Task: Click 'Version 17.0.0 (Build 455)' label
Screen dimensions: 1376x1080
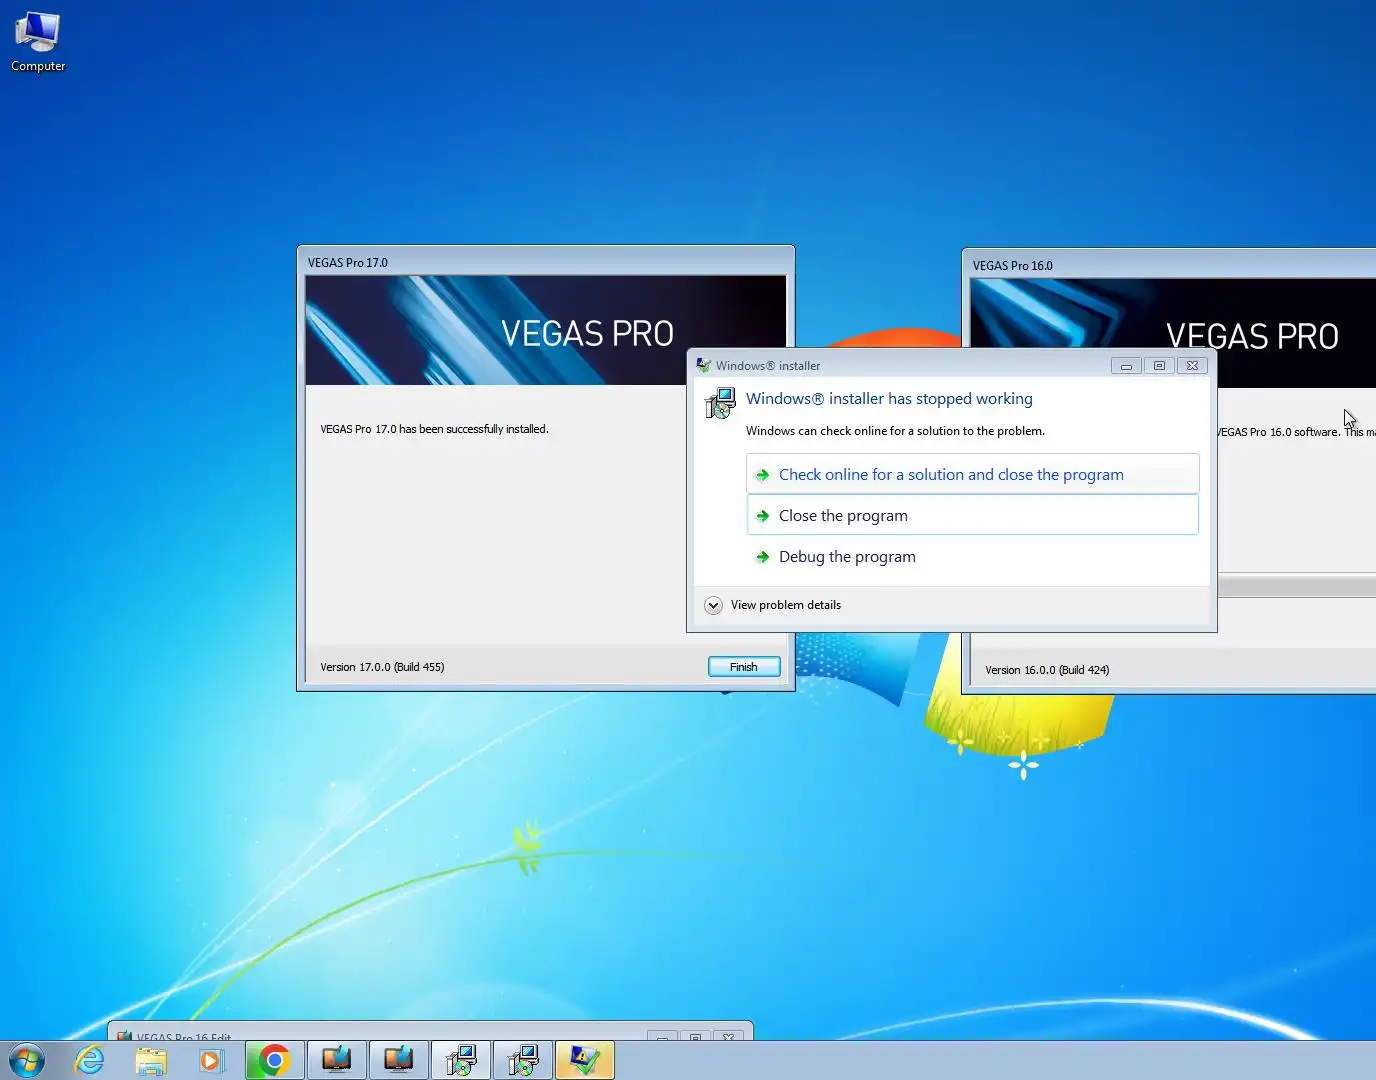Action: point(382,667)
